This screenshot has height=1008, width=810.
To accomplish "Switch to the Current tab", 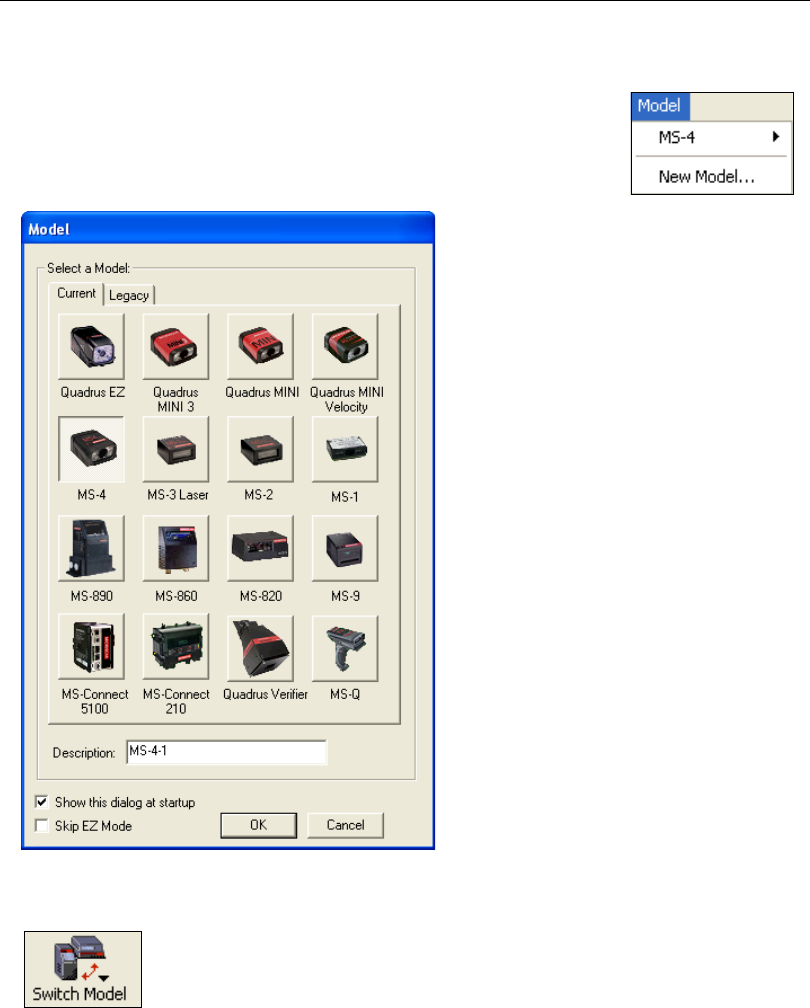I will tap(76, 293).
